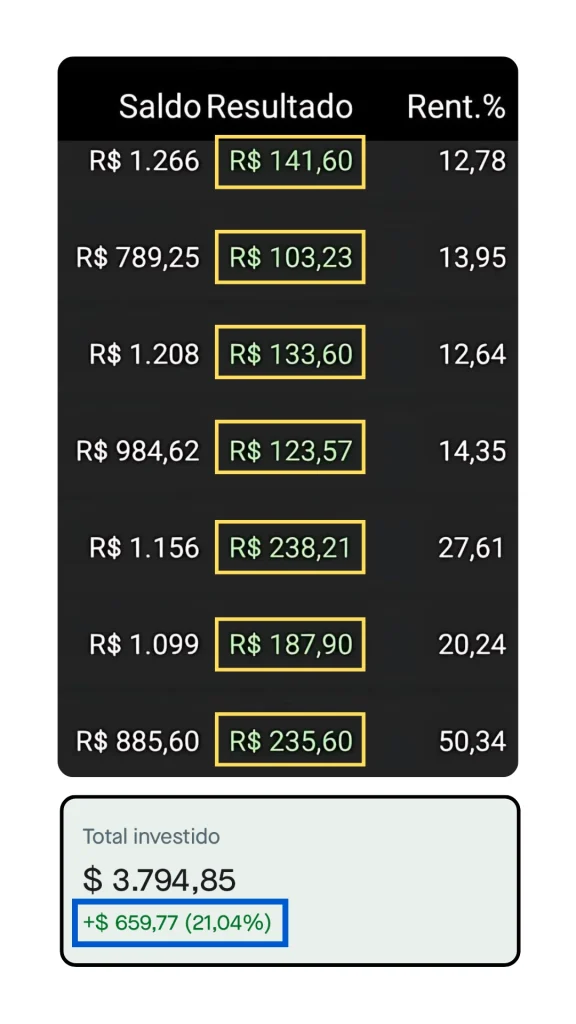Click the Total investido label

[x=152, y=837]
